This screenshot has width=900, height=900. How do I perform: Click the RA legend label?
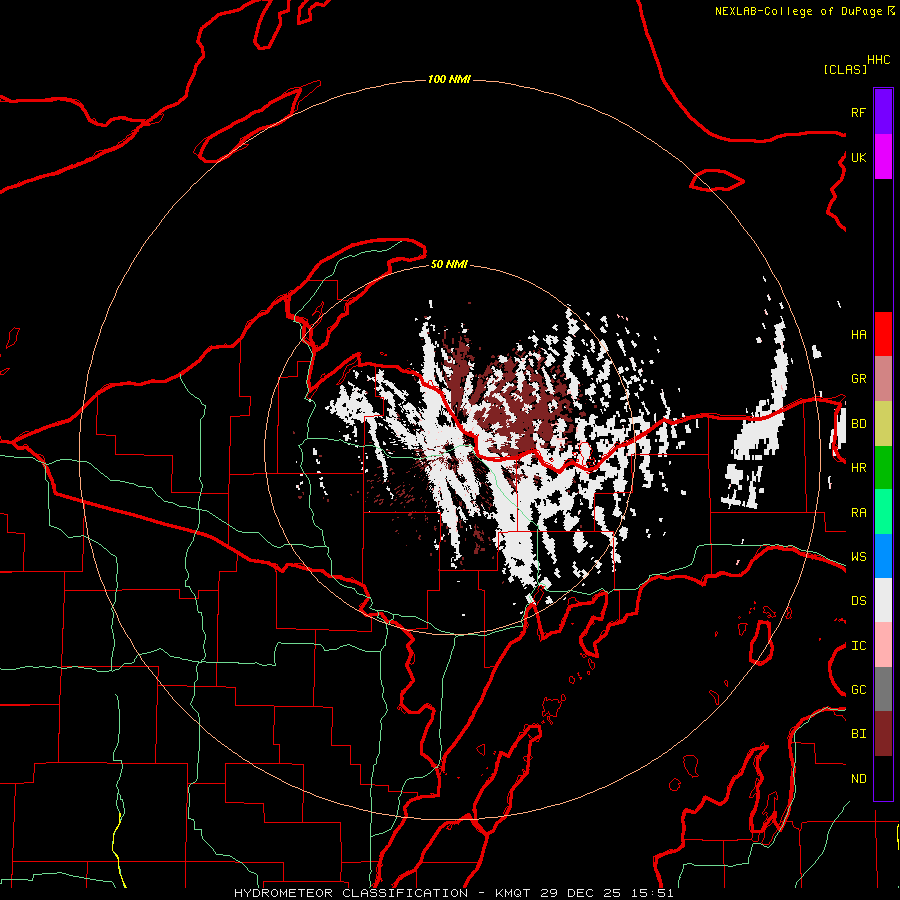[x=858, y=512]
